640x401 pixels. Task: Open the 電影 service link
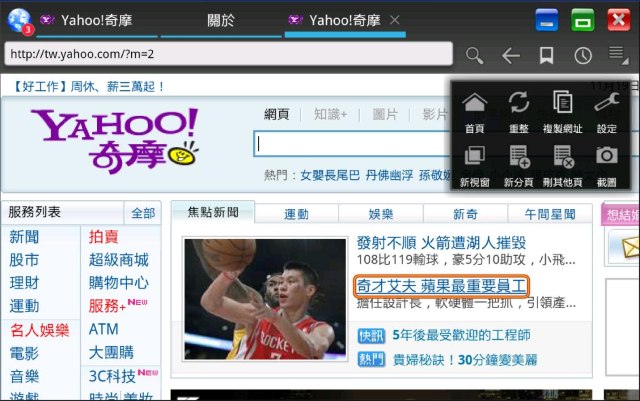[24, 353]
